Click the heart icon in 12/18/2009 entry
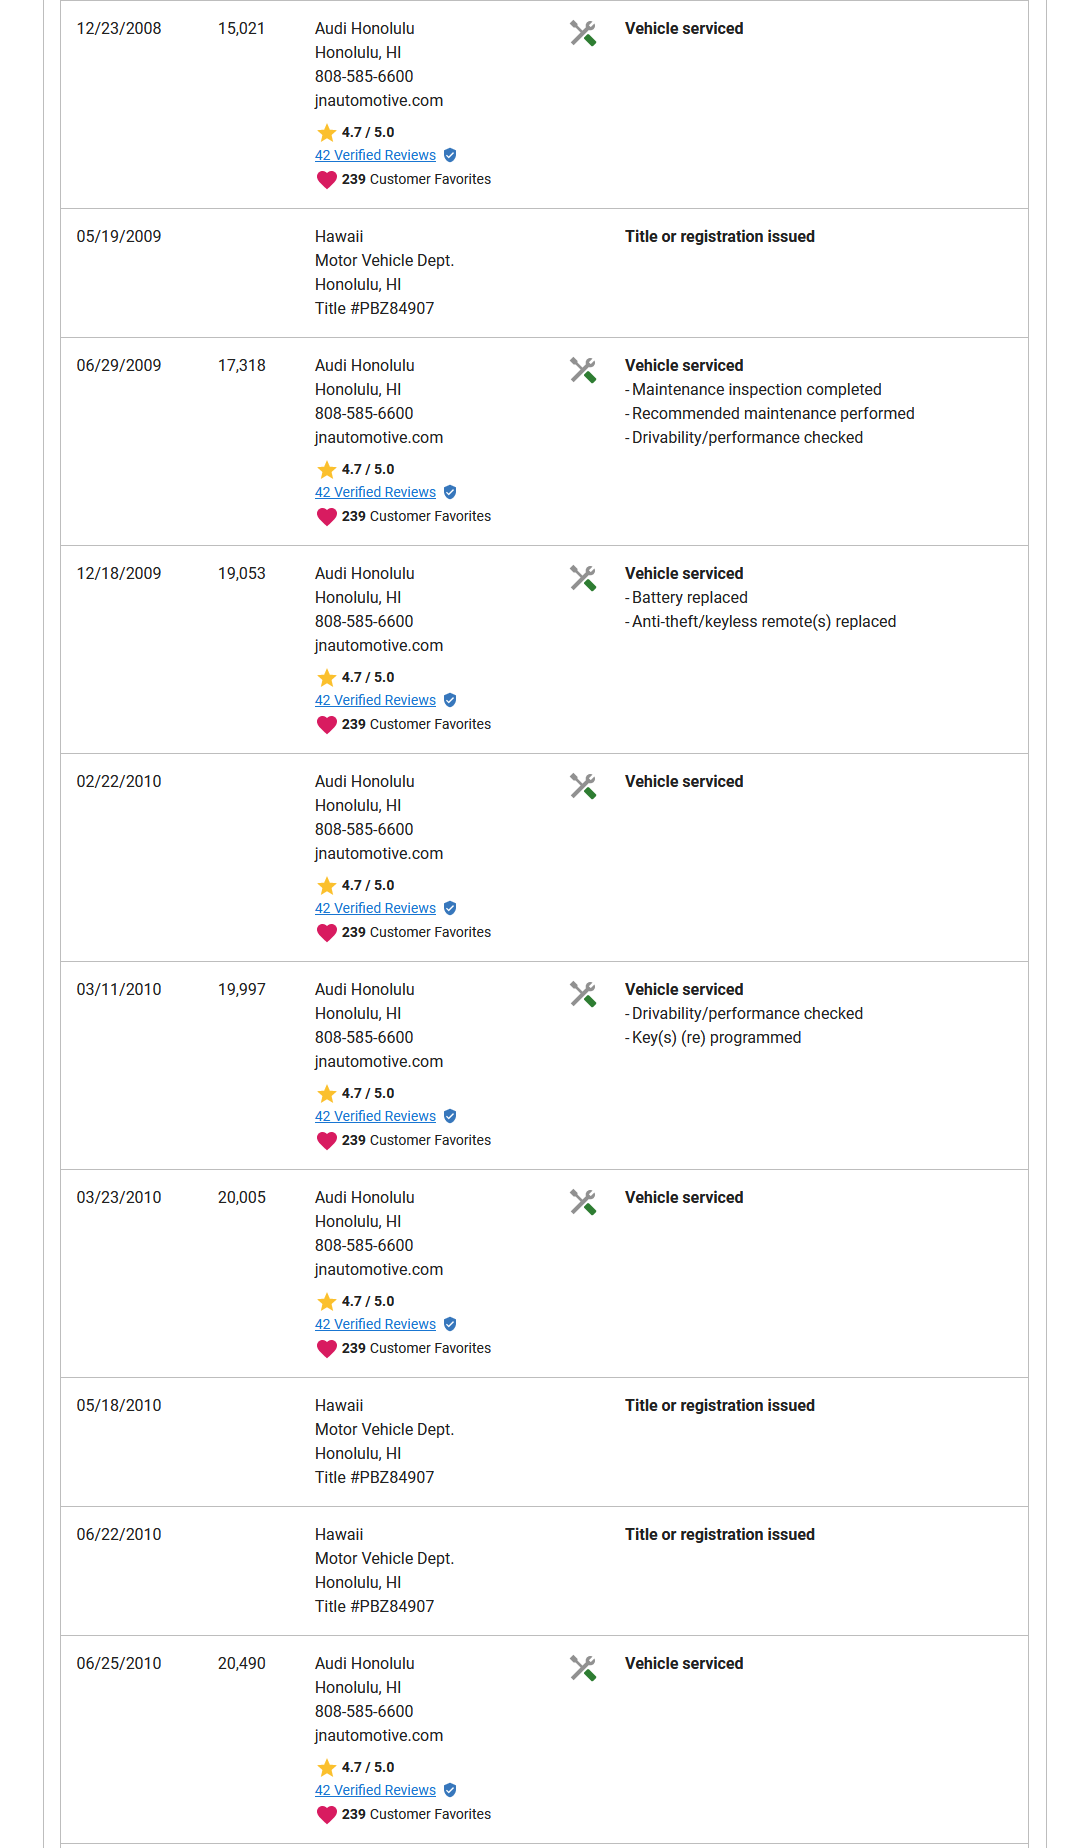Image resolution: width=1081 pixels, height=1848 pixels. point(327,724)
